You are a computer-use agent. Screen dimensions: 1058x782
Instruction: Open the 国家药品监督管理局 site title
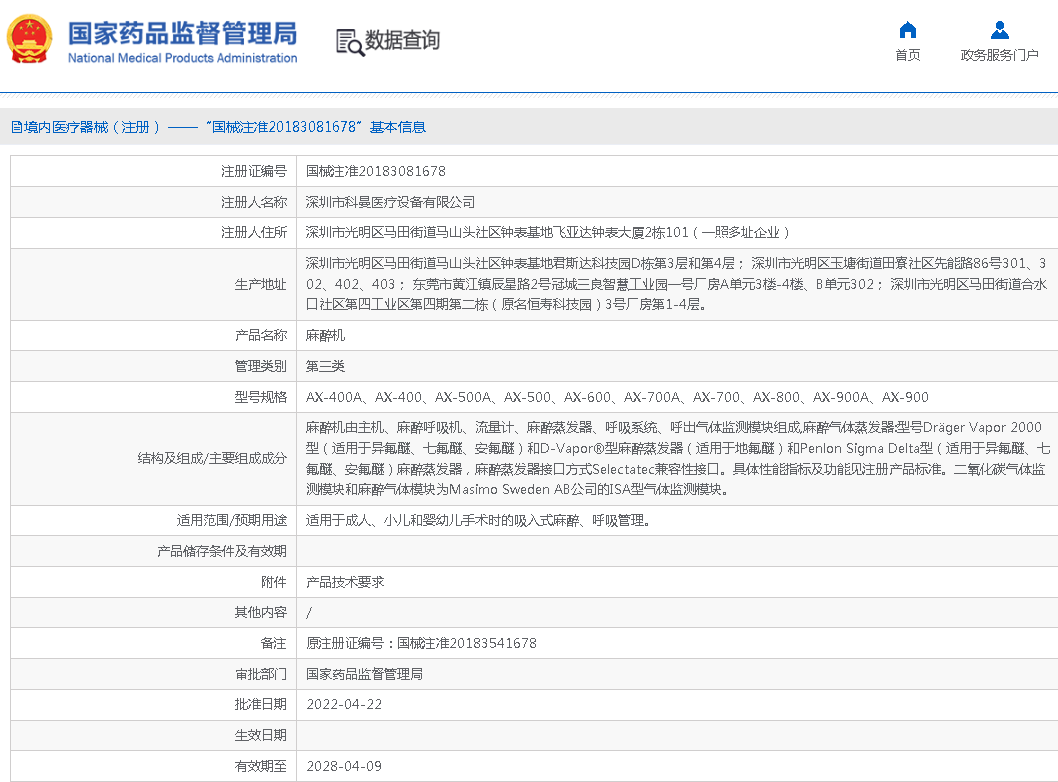coord(182,33)
